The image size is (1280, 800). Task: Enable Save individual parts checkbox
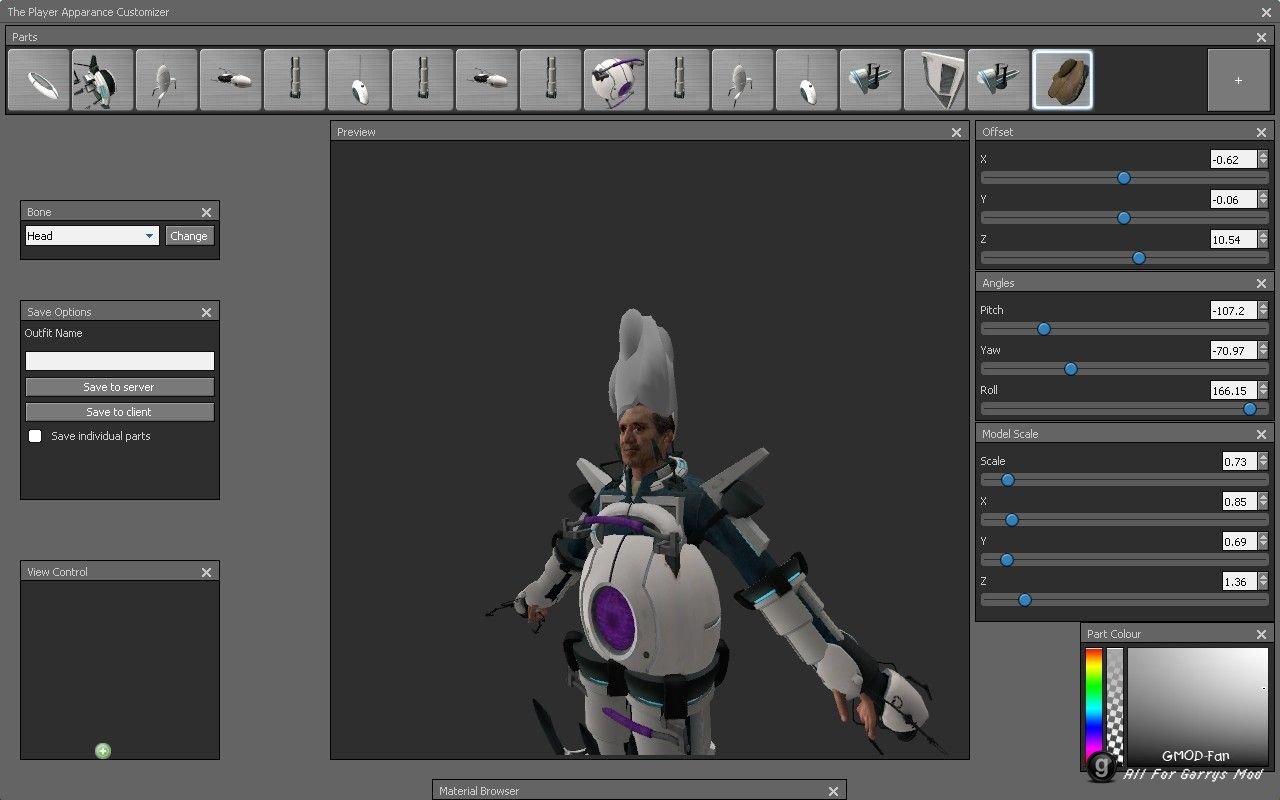pyautogui.click(x=35, y=436)
